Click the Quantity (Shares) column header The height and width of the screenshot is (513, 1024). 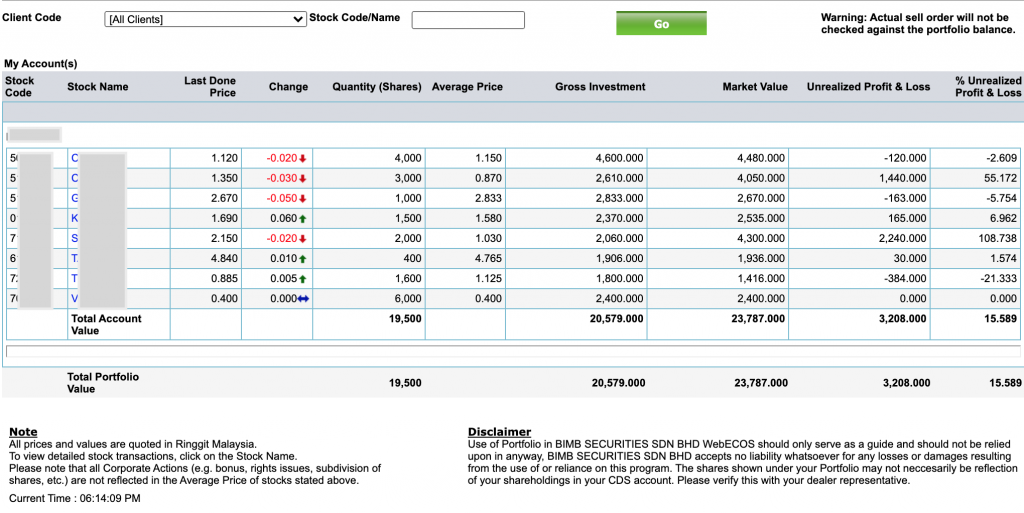377,87
